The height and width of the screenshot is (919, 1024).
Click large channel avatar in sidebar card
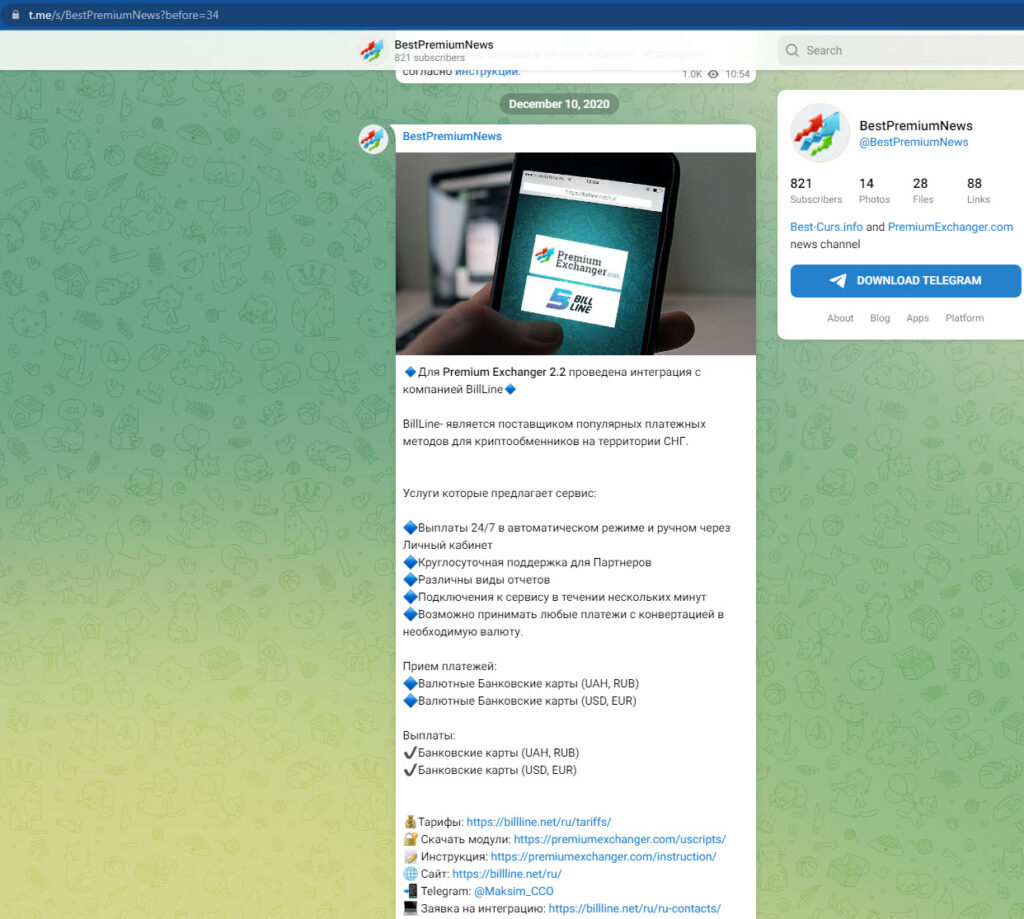coord(820,133)
